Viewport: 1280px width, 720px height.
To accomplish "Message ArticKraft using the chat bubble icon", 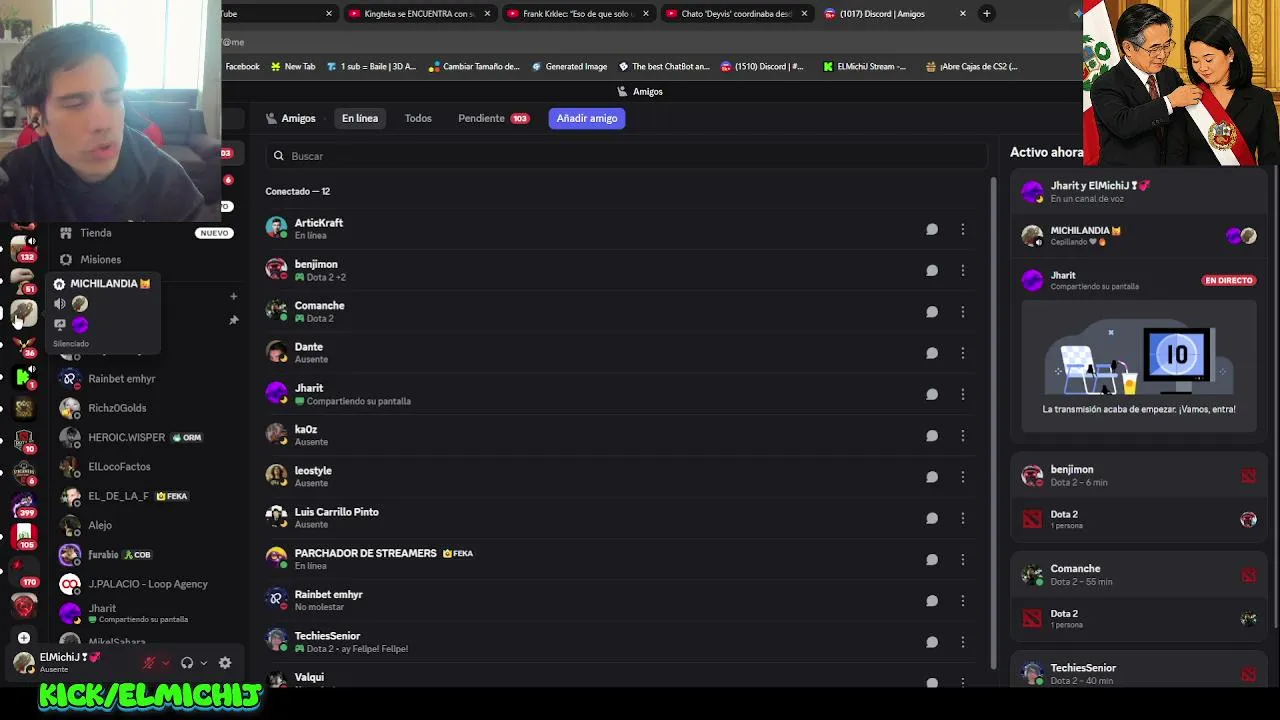I will 932,229.
